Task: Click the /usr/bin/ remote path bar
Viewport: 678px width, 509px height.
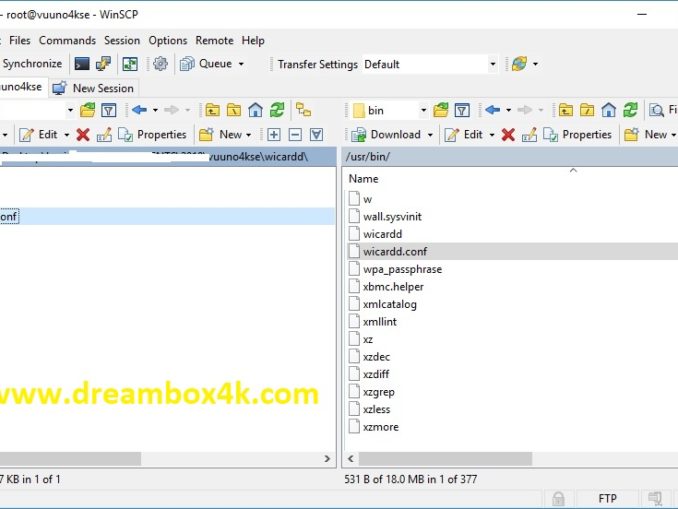Action: 510,157
